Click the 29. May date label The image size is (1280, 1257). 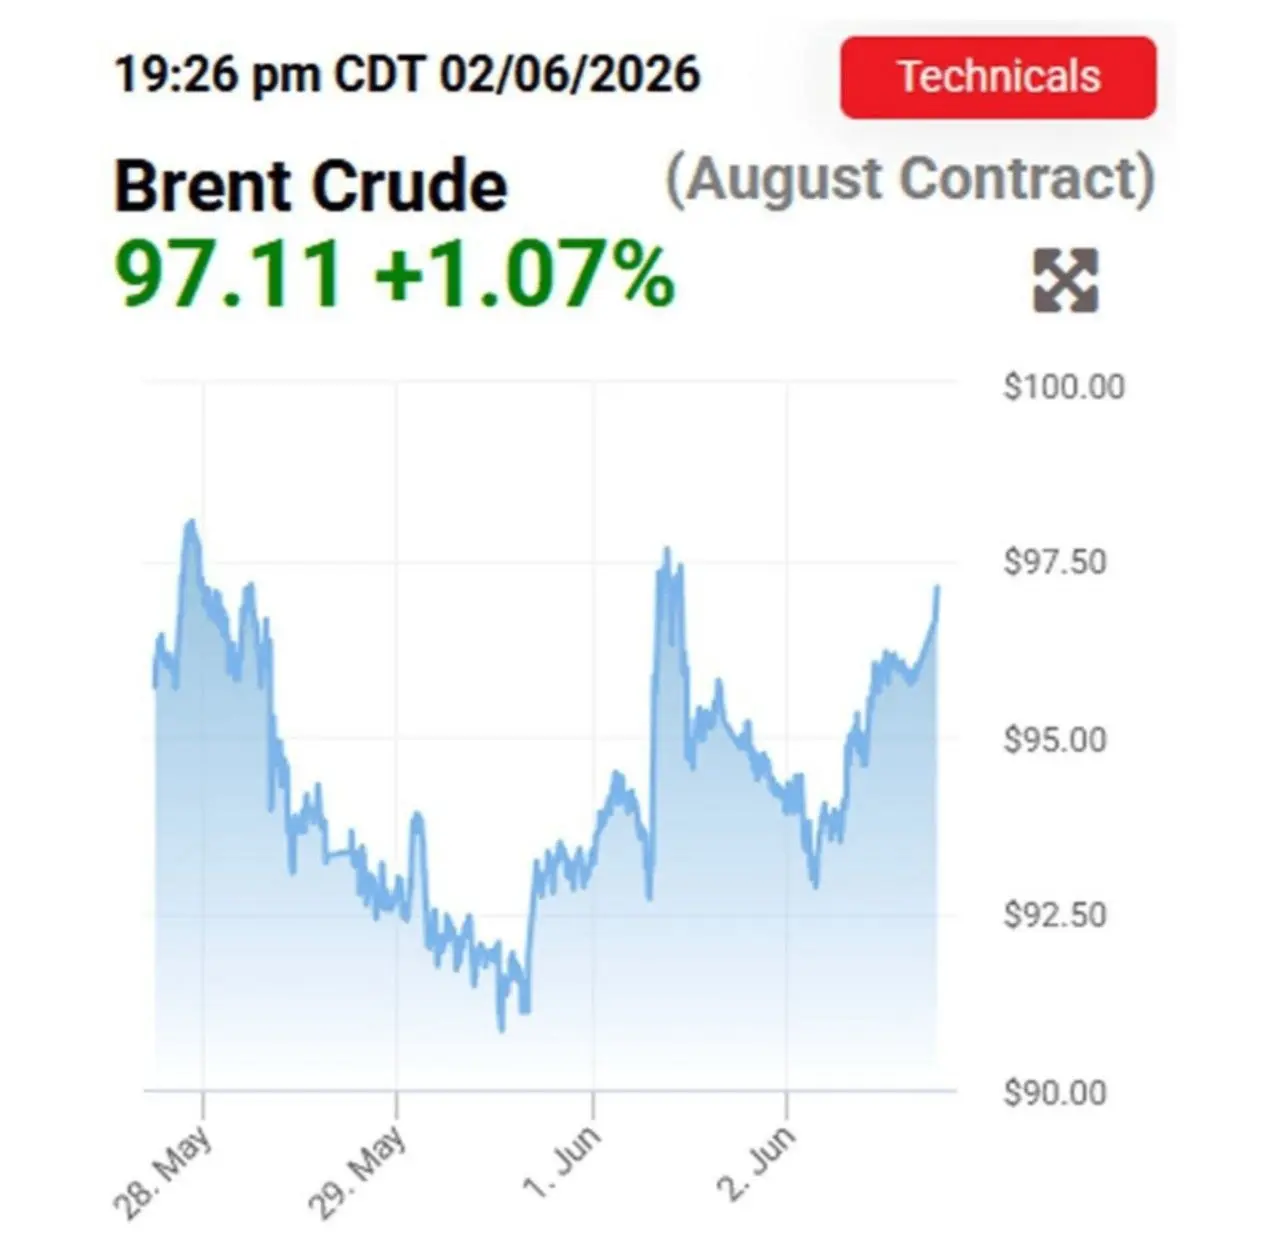pos(356,1172)
